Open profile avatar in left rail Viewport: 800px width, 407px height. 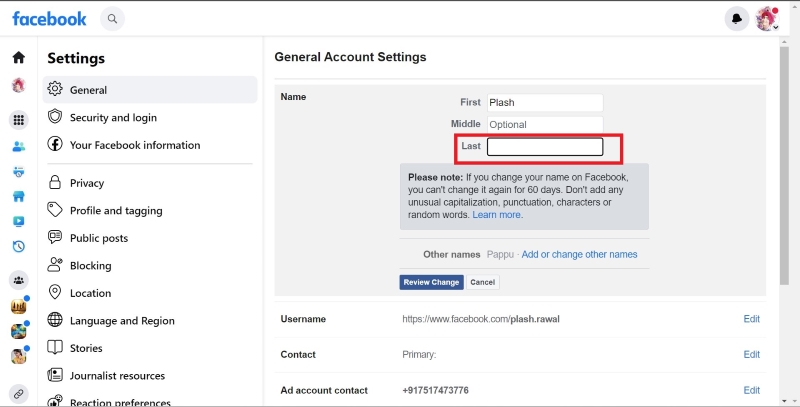point(19,85)
